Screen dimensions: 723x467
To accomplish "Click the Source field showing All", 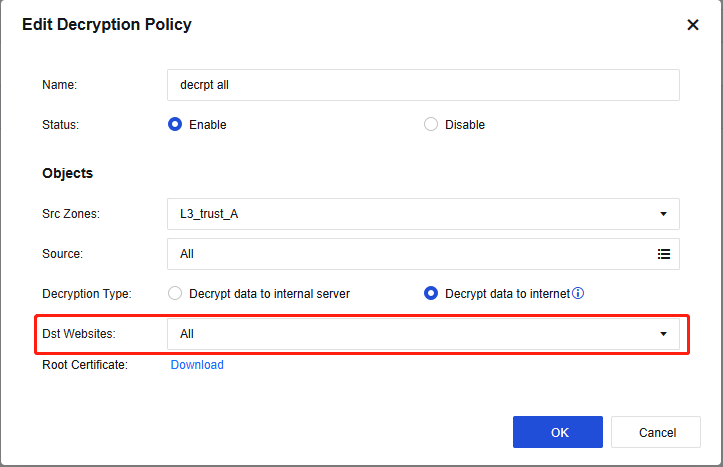I will (x=400, y=254).
